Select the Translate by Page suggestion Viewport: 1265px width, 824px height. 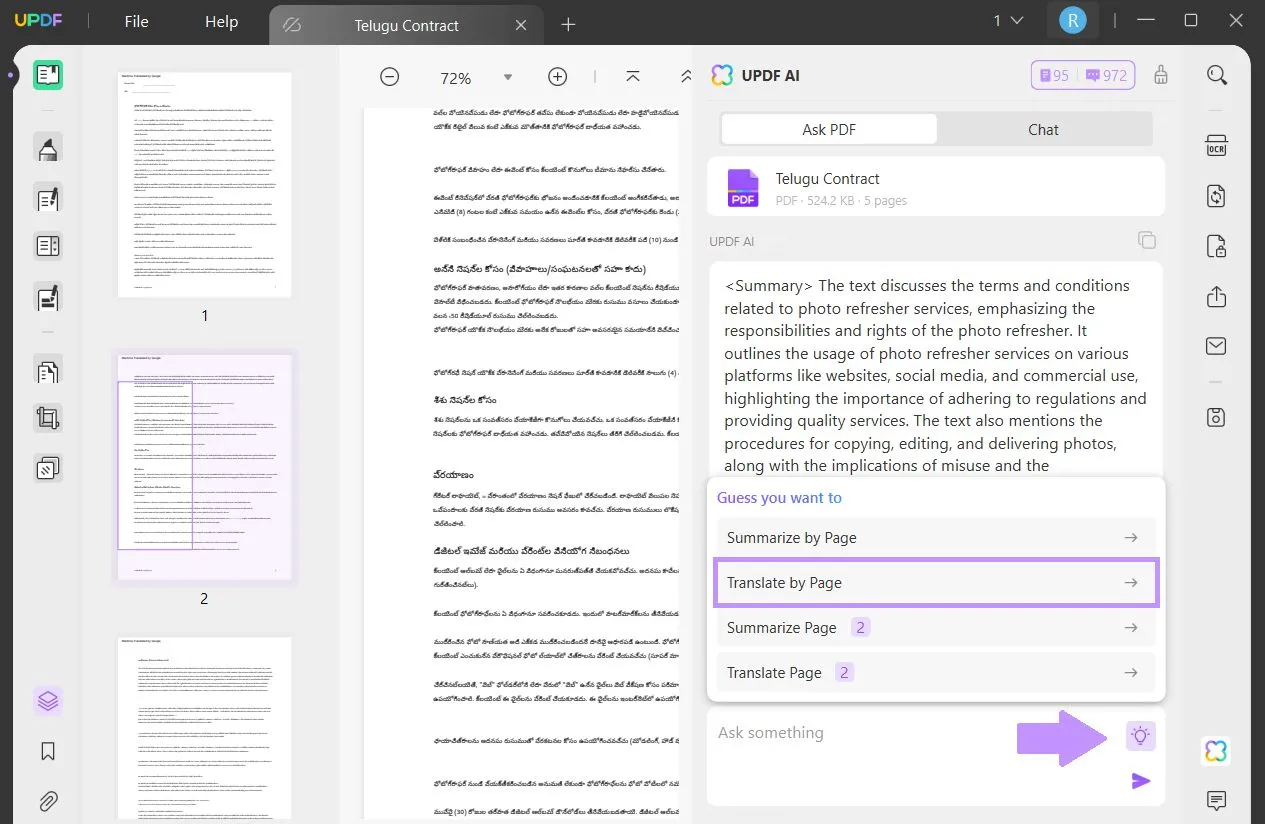(935, 582)
